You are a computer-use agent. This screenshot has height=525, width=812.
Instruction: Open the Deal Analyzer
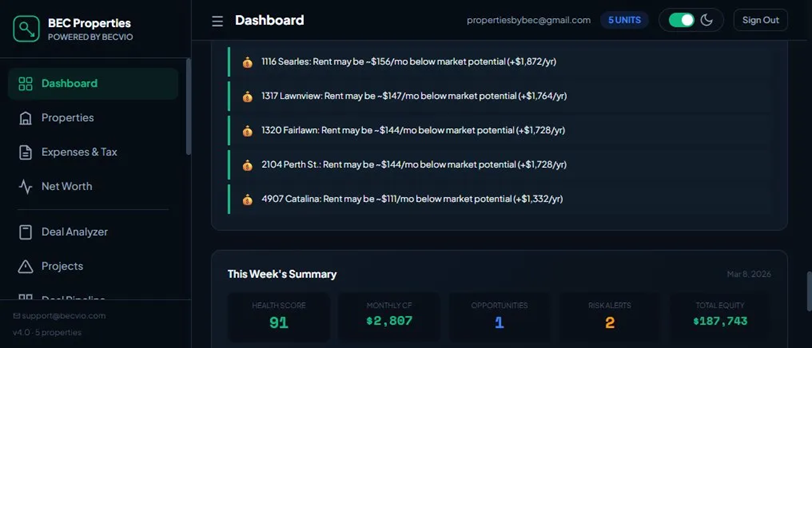(93, 232)
